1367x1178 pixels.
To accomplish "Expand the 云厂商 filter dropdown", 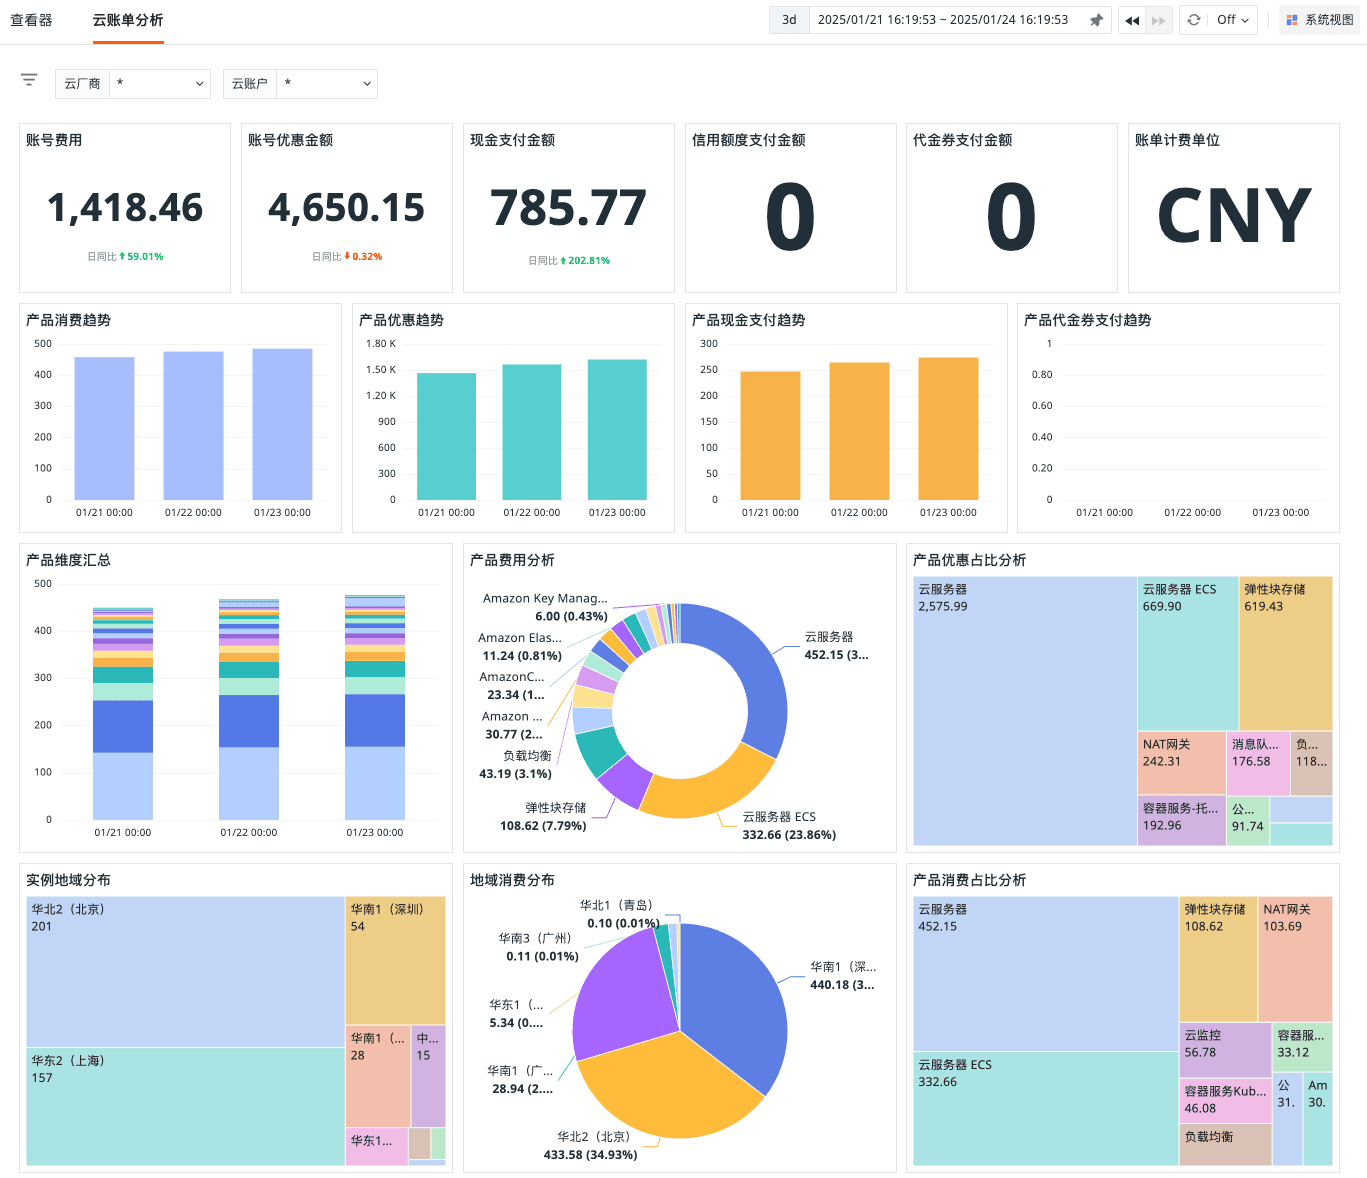I will pos(160,84).
